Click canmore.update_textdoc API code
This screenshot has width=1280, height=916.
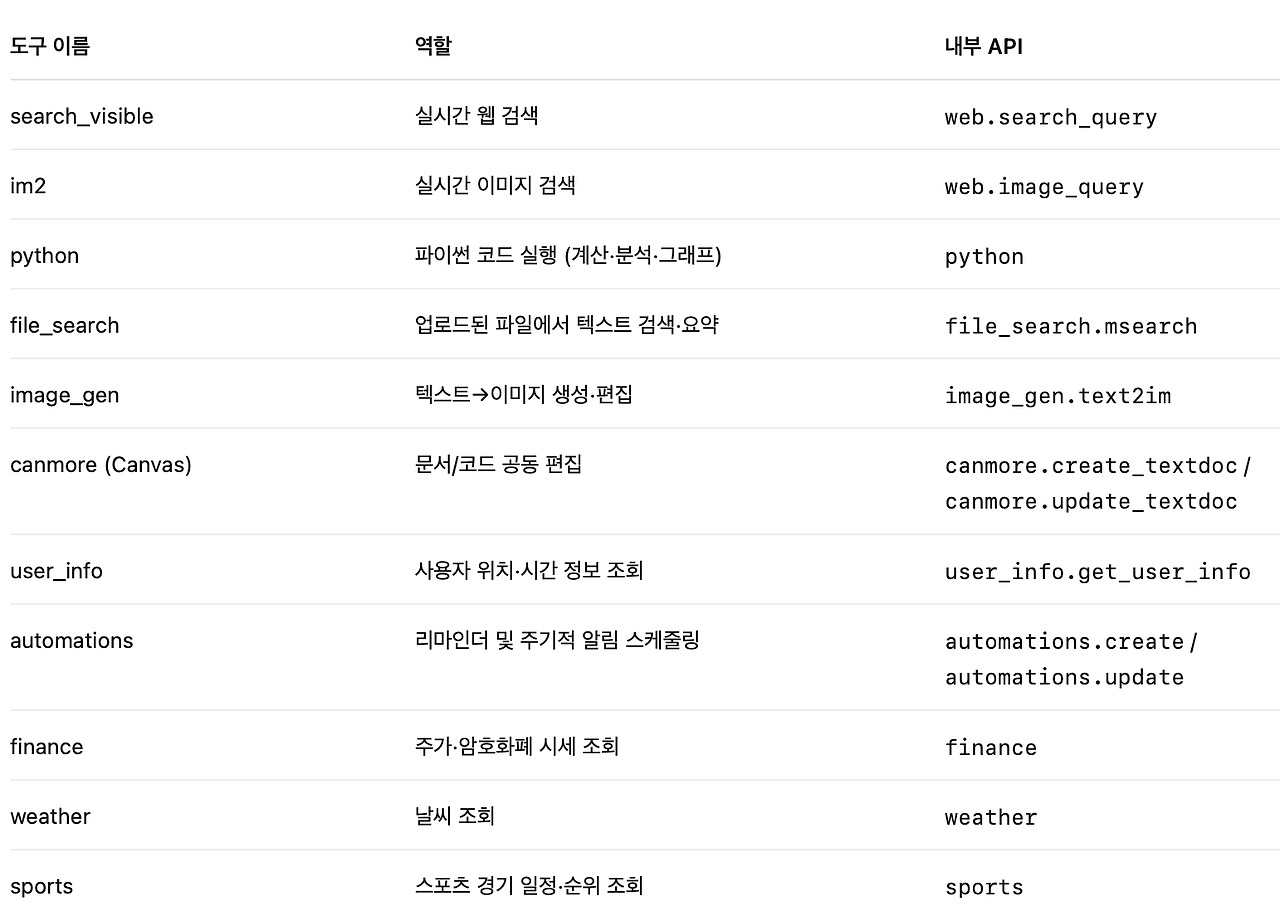click(1091, 501)
